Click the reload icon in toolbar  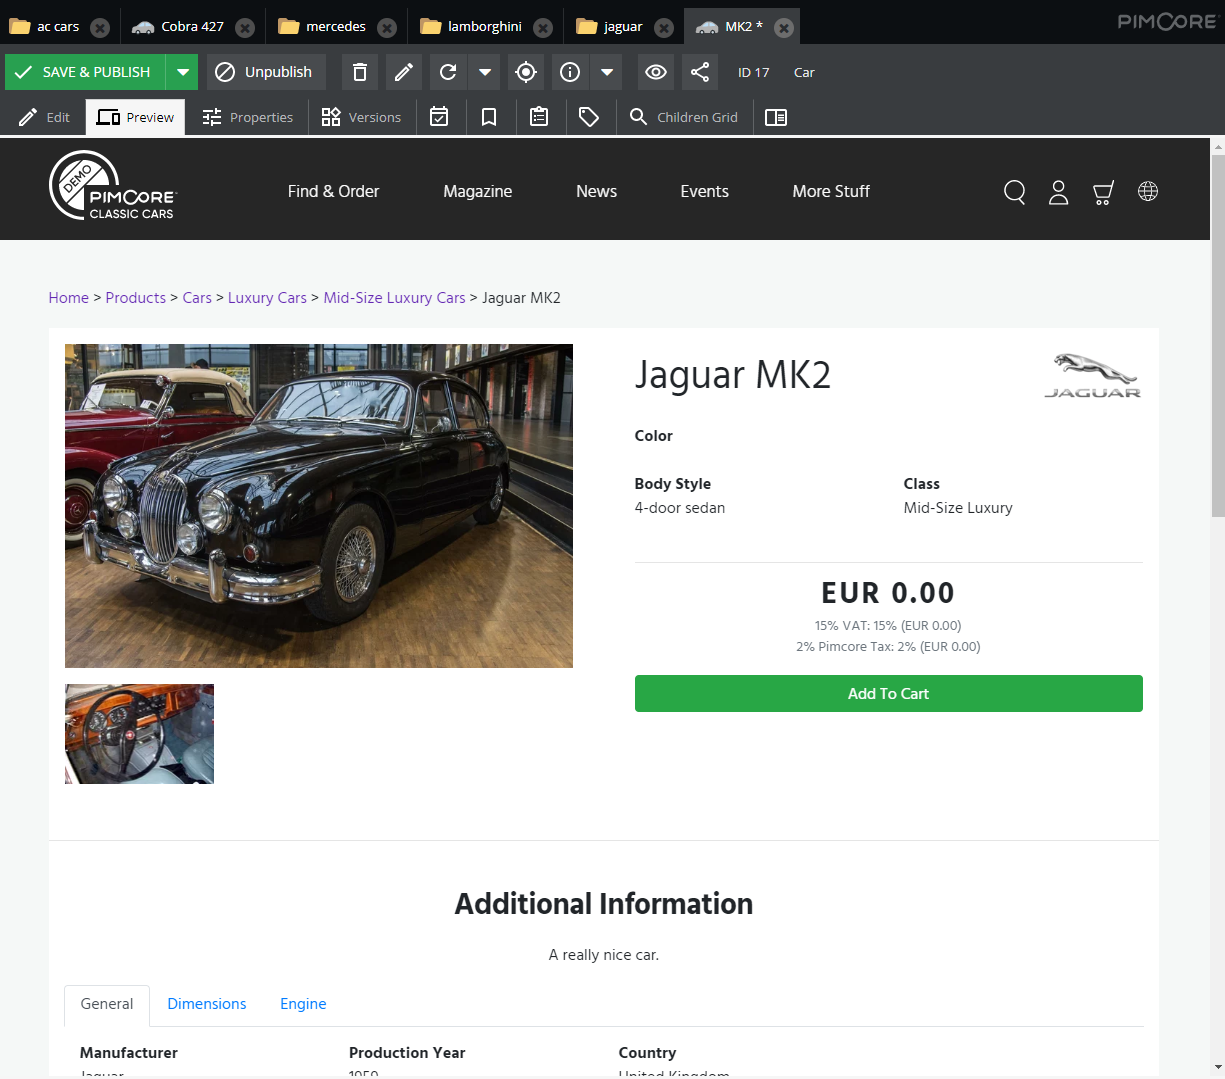448,72
